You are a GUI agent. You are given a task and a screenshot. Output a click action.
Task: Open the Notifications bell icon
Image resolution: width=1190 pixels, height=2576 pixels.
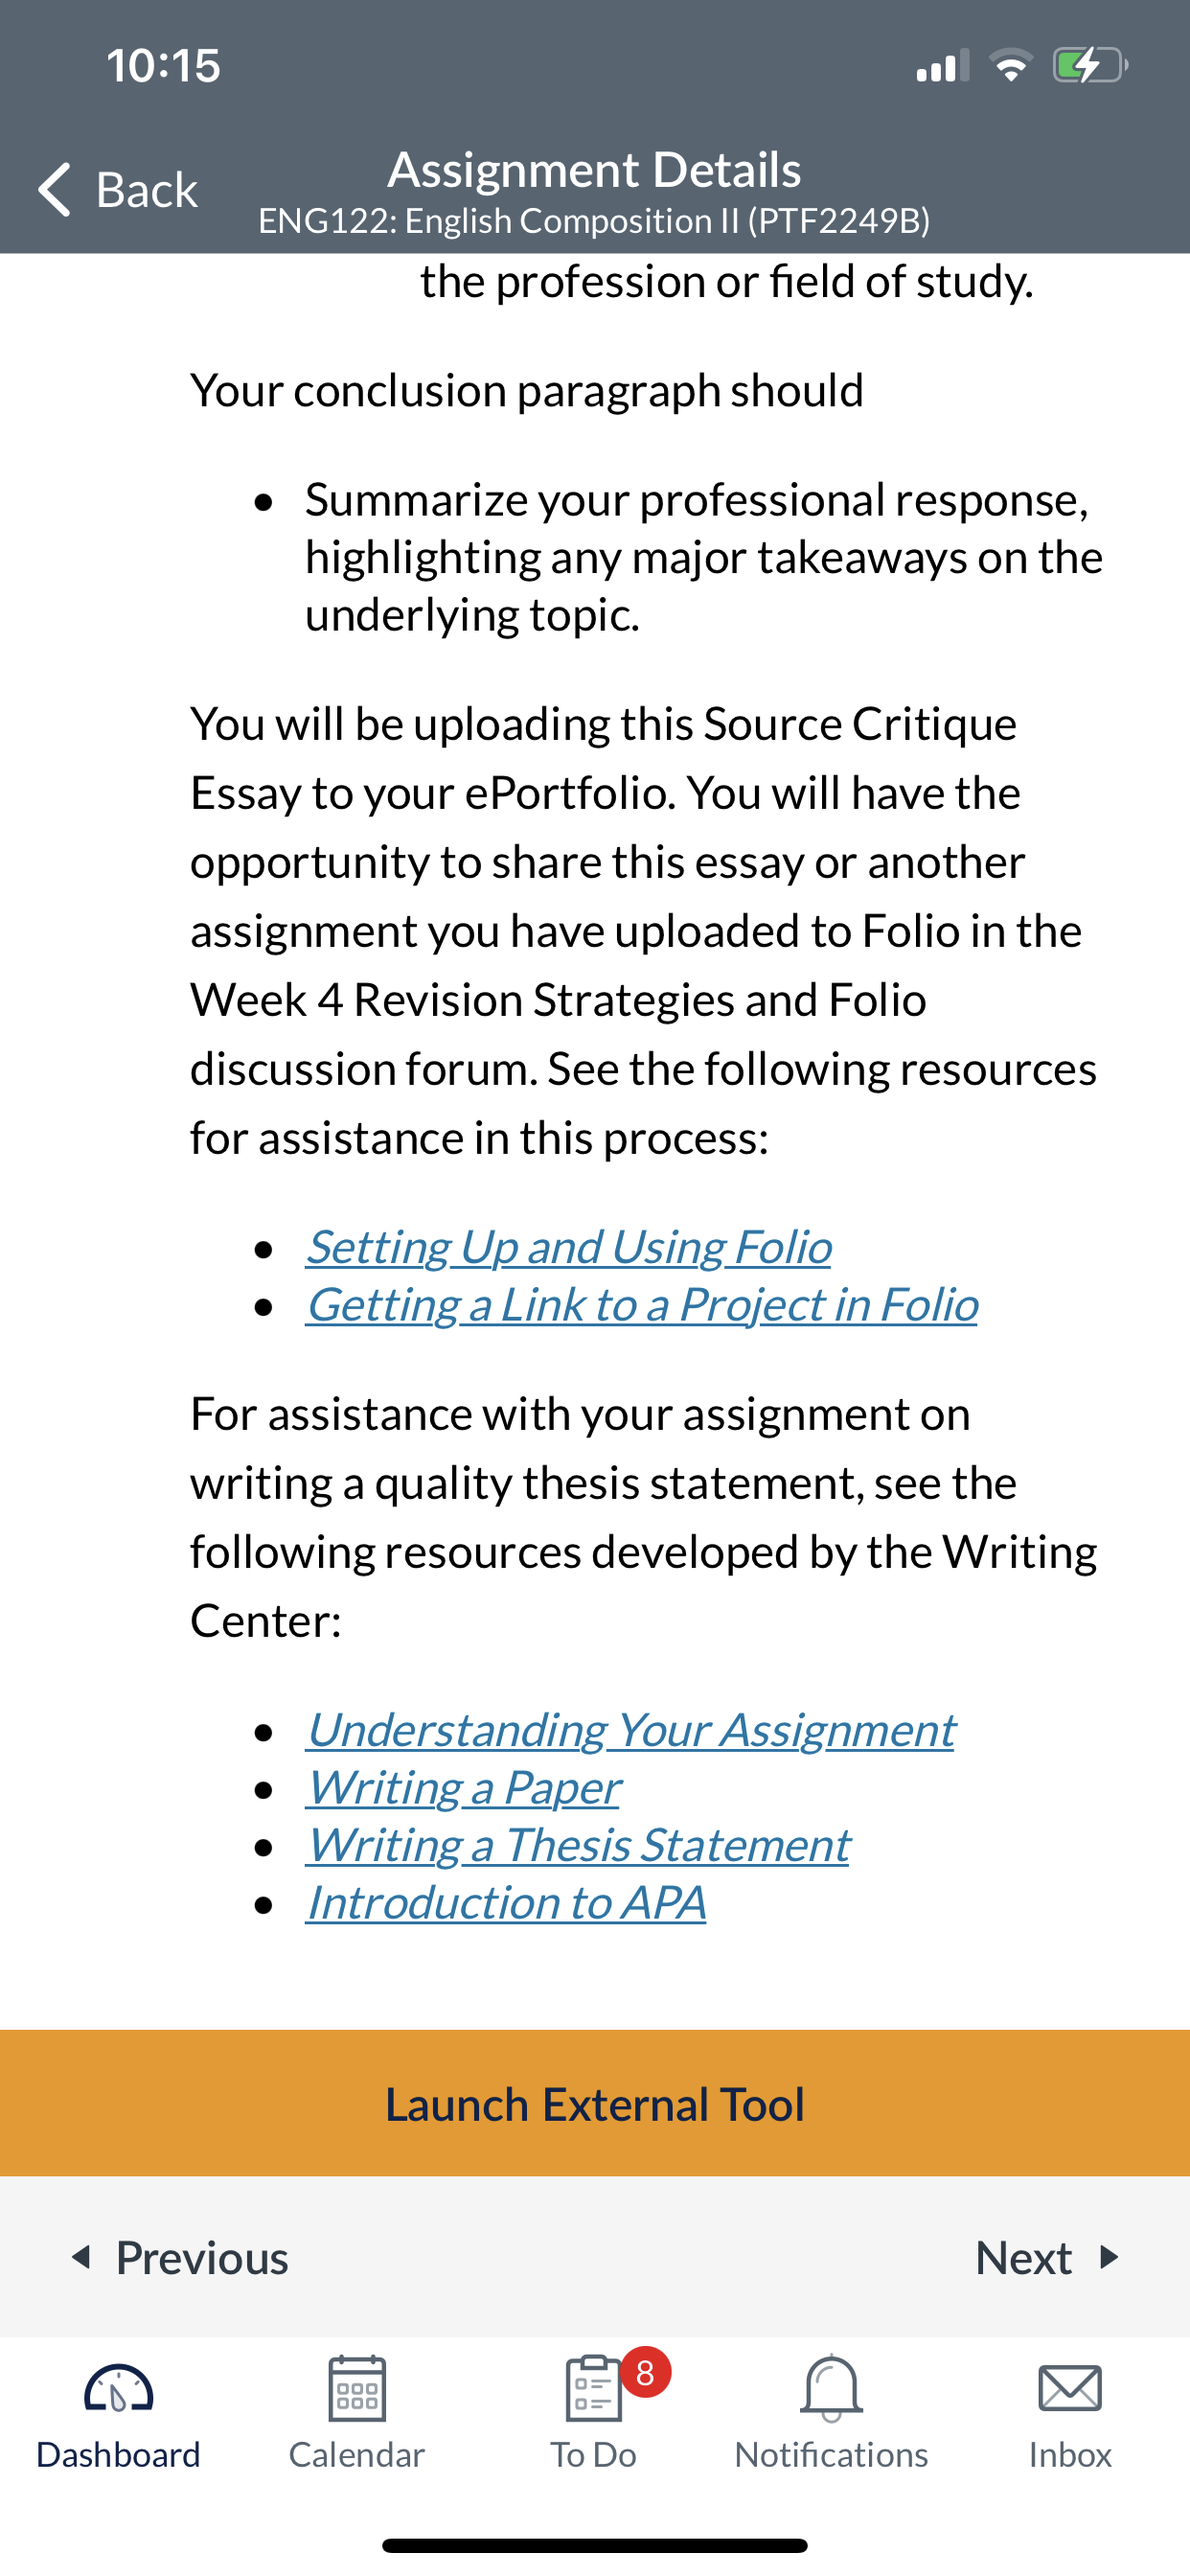[831, 2388]
